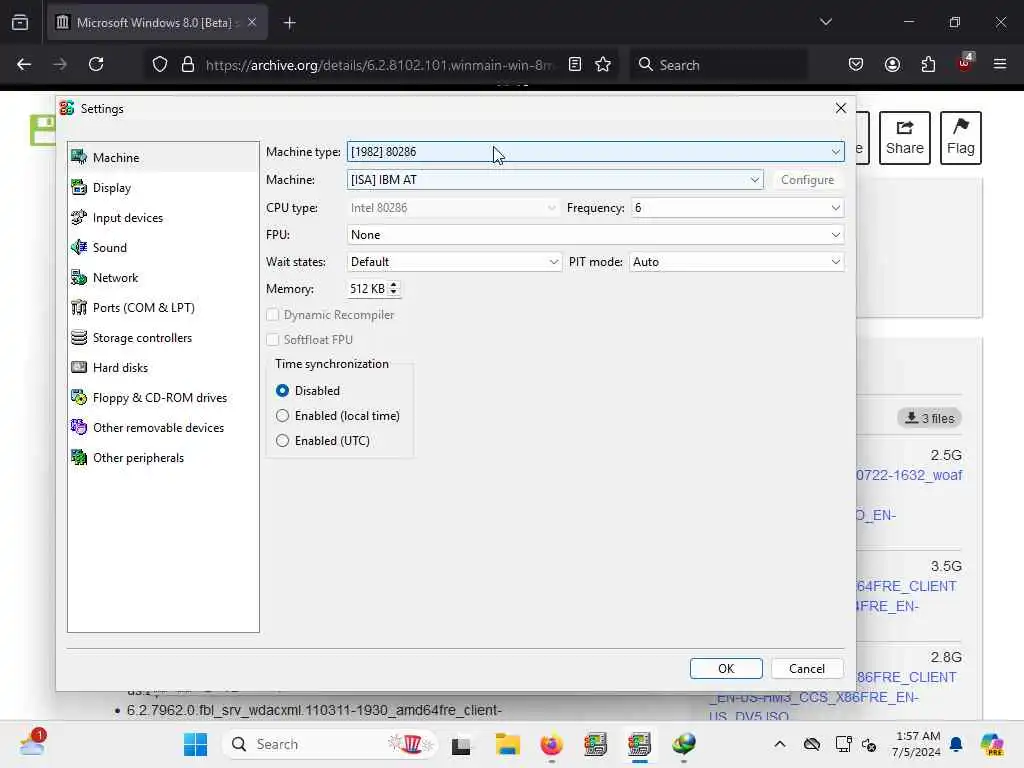Enable the Dynamic Recompiler checkbox
The height and width of the screenshot is (768, 1024).
point(272,315)
